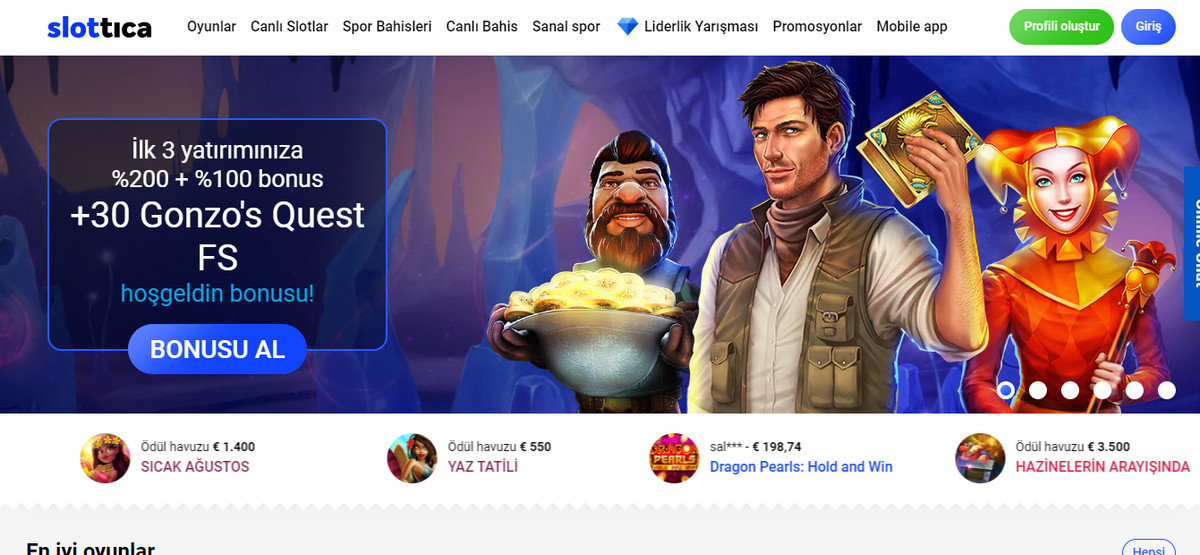The height and width of the screenshot is (555, 1200).
Task: Click the Giriş login button
Action: [1148, 27]
